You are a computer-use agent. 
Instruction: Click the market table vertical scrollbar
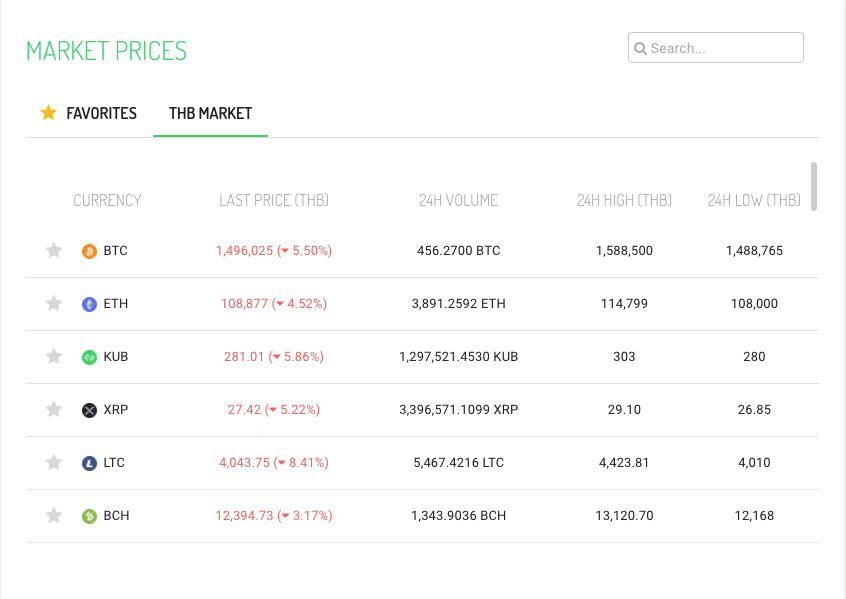(814, 187)
